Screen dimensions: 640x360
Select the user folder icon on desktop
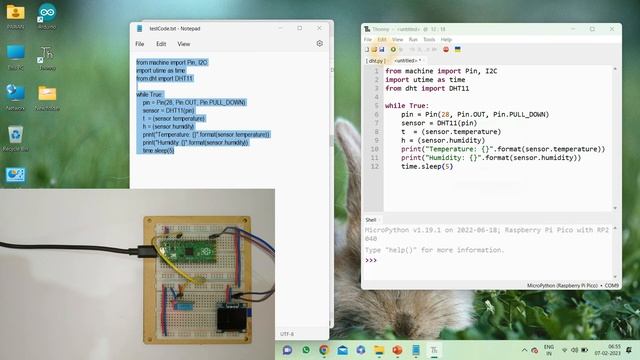point(16,16)
